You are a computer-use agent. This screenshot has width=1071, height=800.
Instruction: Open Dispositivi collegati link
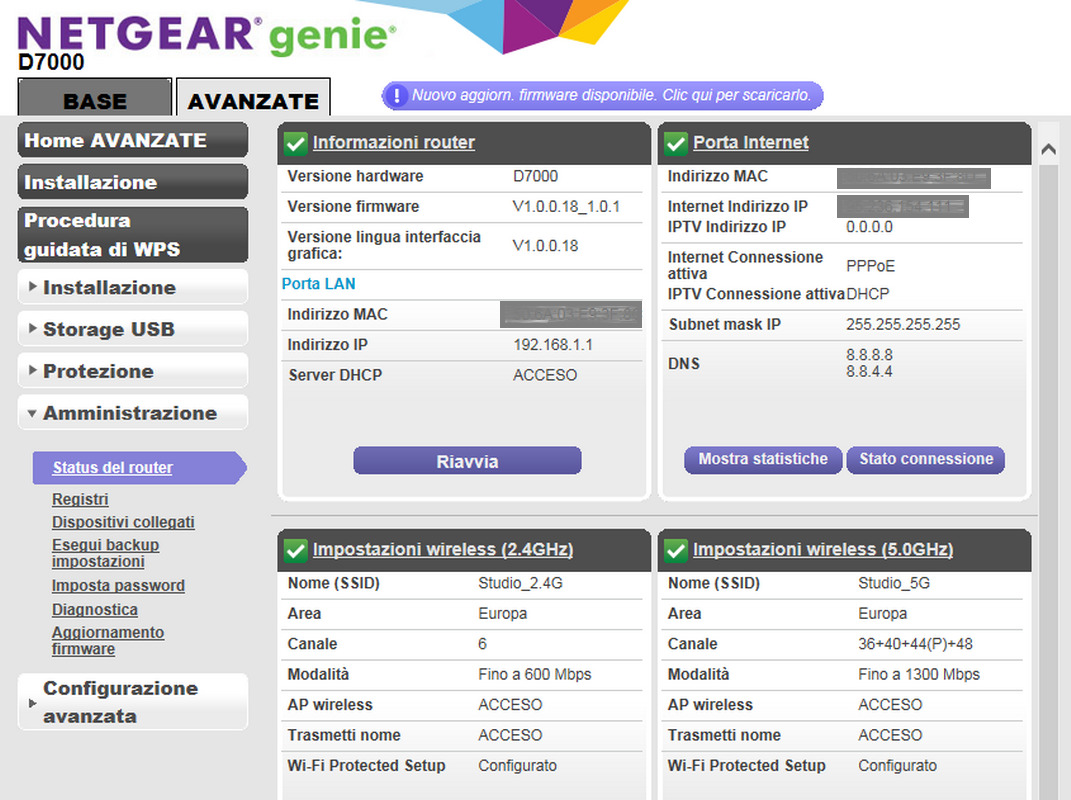coord(123,522)
